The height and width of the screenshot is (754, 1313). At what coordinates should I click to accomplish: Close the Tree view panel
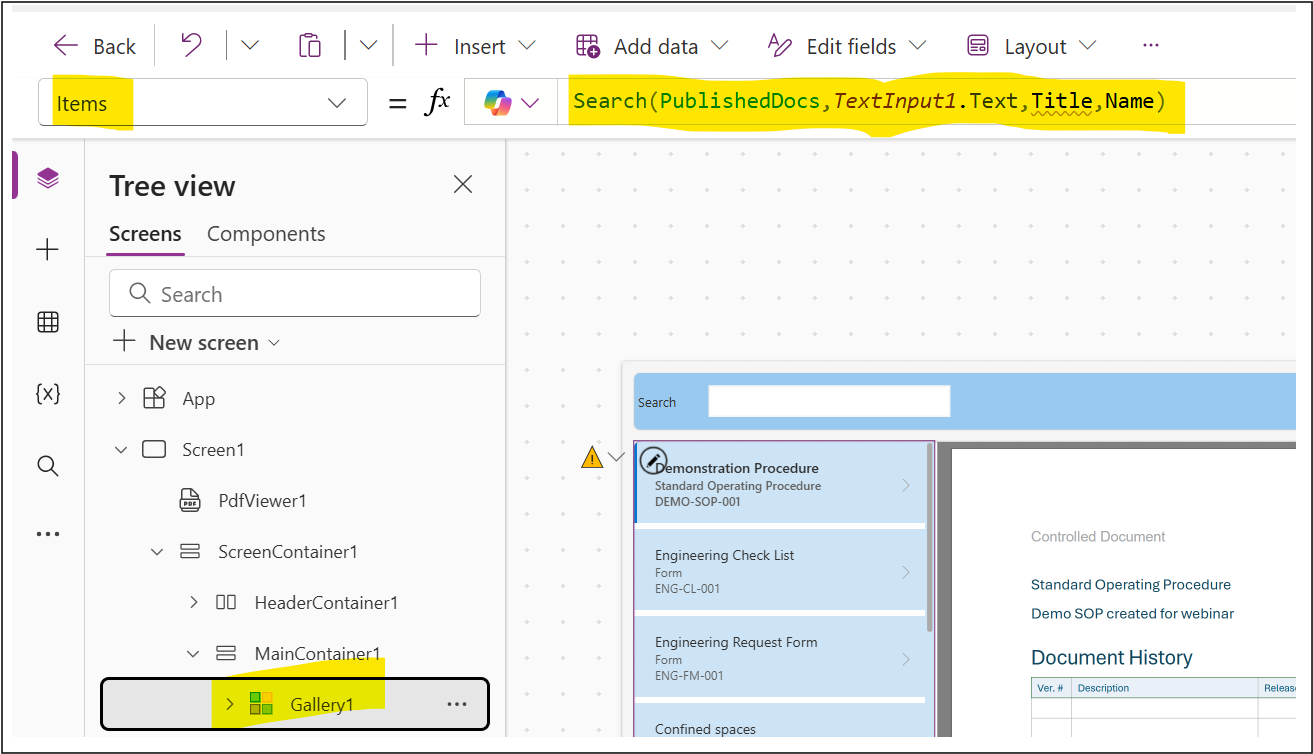tap(462, 184)
